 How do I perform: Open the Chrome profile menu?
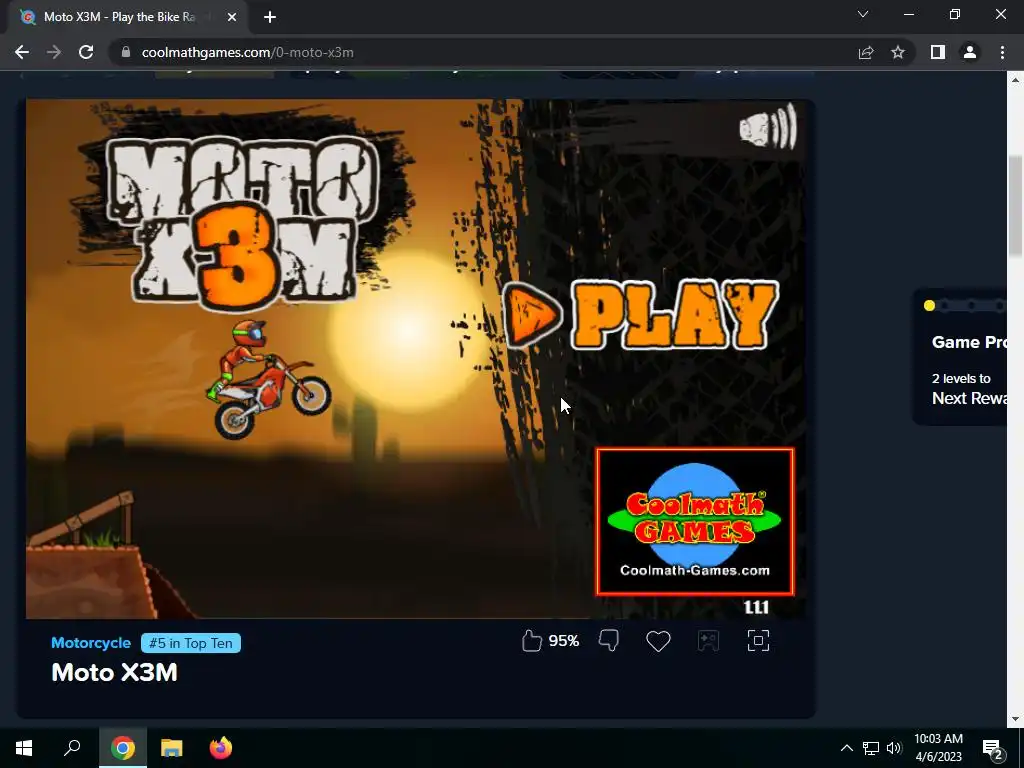(970, 52)
